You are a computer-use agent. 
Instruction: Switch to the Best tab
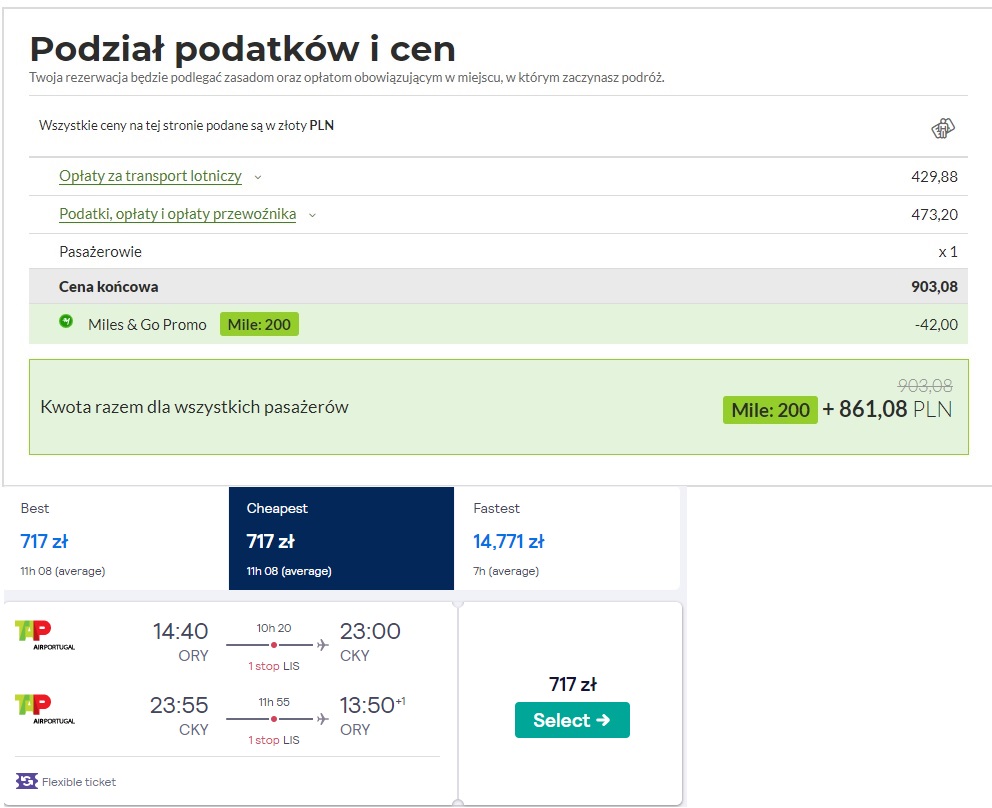(x=116, y=538)
